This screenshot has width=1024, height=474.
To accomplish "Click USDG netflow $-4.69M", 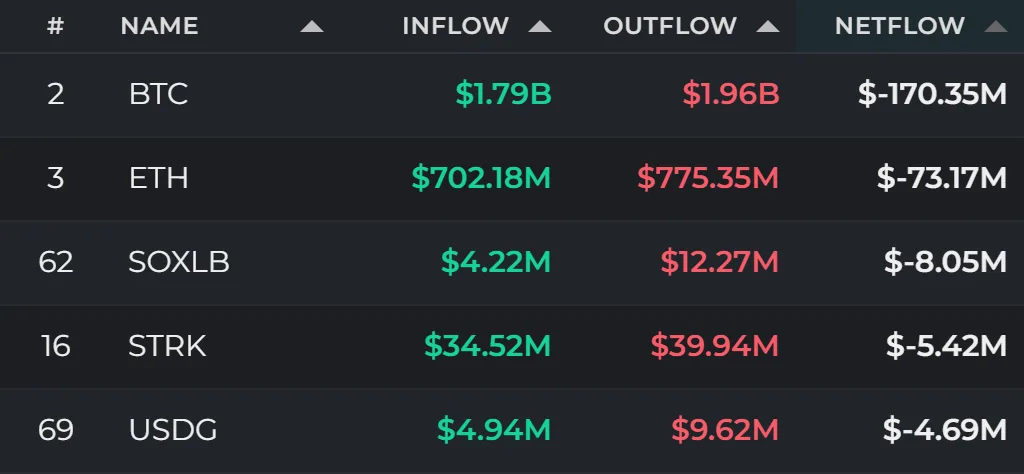I will [x=945, y=430].
